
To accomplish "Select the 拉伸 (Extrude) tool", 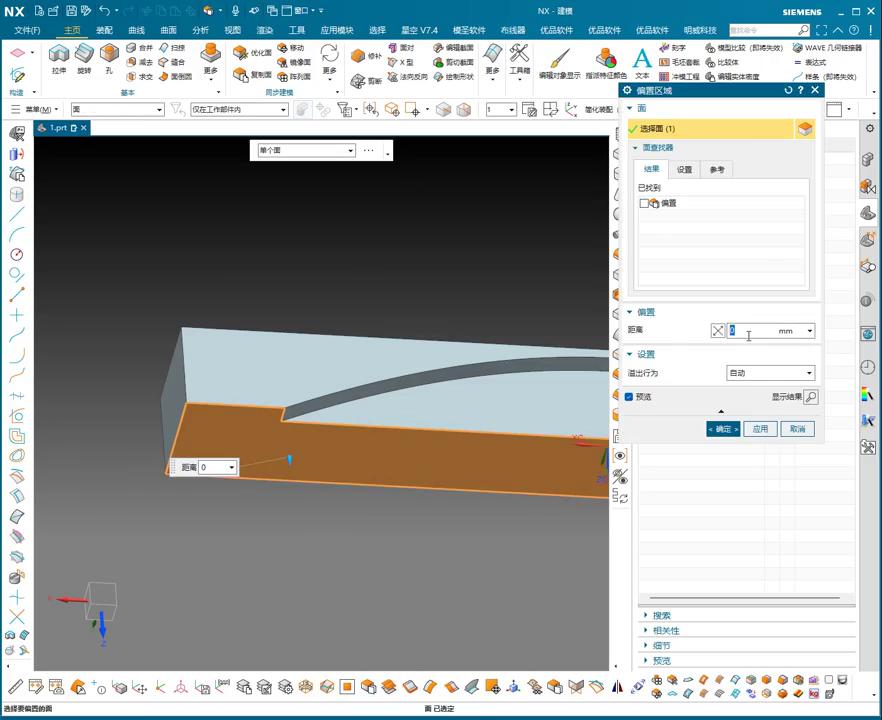I will (59, 56).
